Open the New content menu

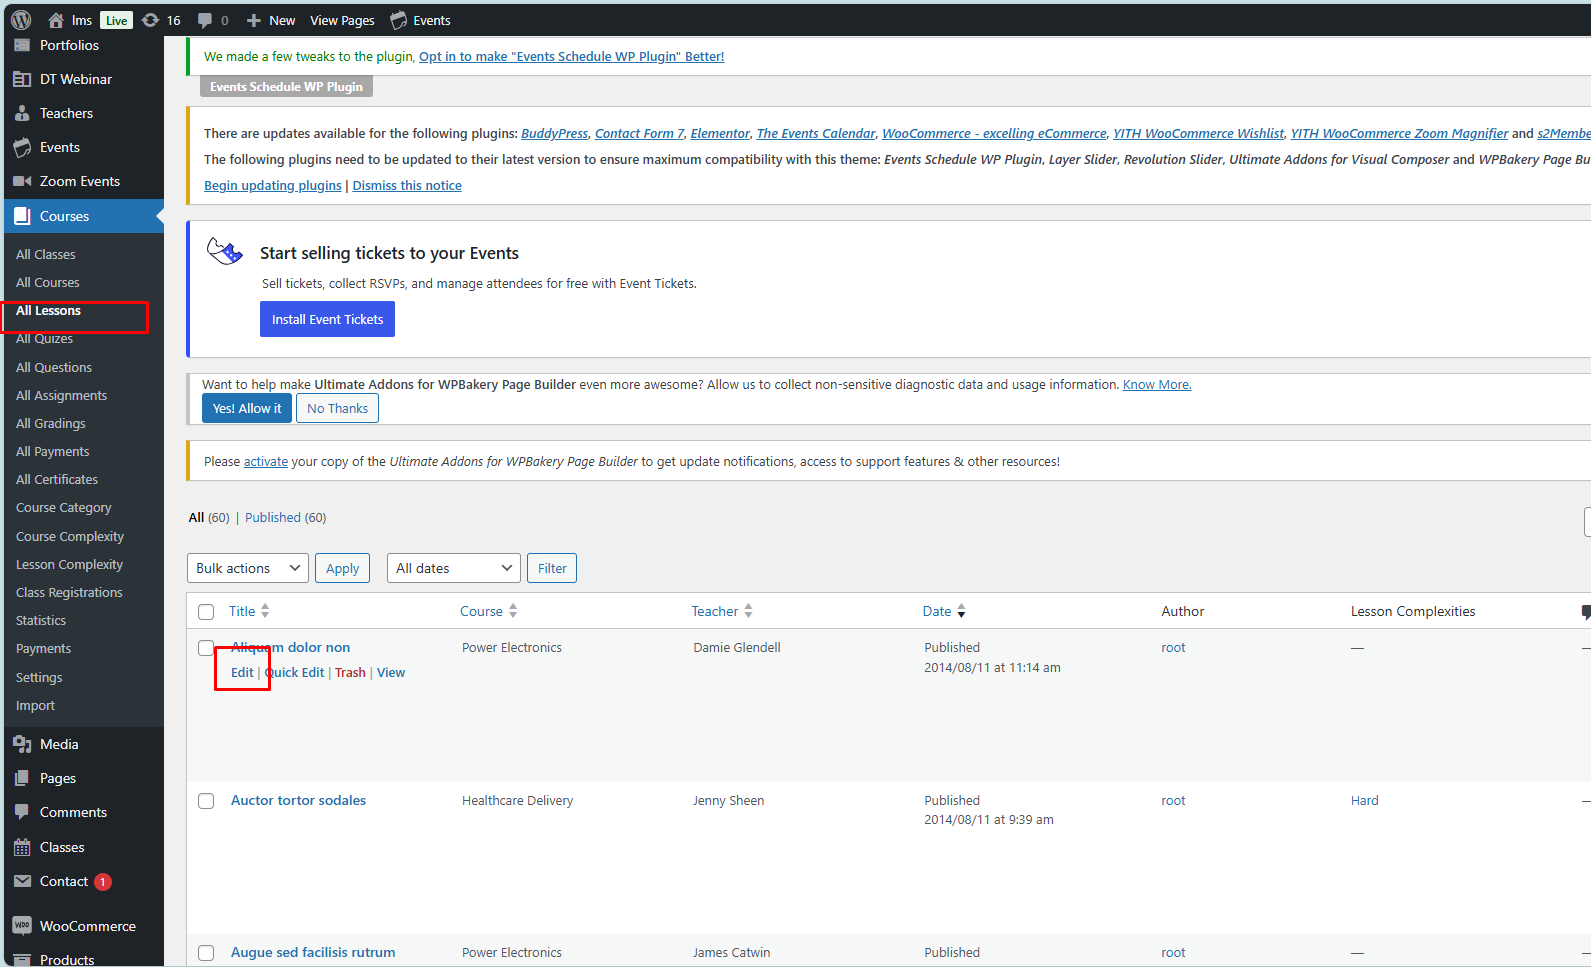pos(271,20)
